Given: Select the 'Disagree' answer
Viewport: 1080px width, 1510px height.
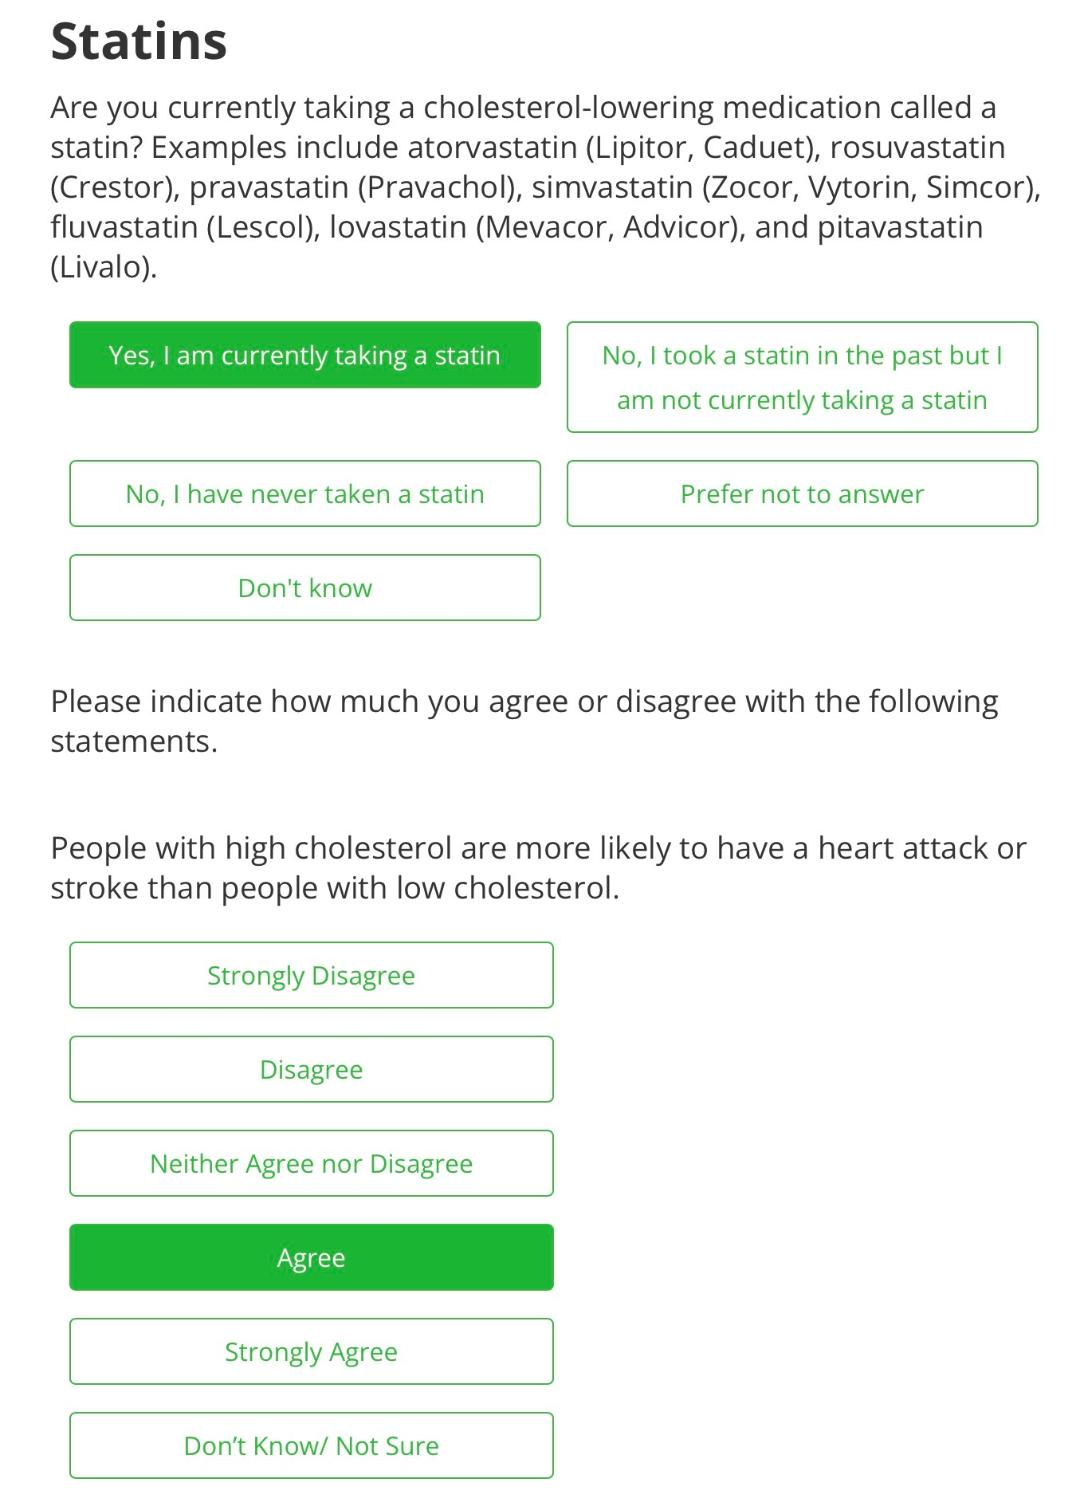Looking at the screenshot, I should pos(311,1069).
